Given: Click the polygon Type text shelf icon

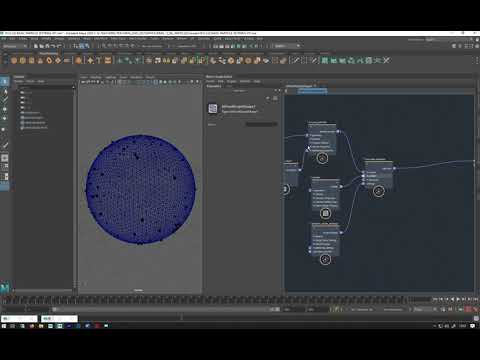Looking at the screenshot, I should (99, 60).
